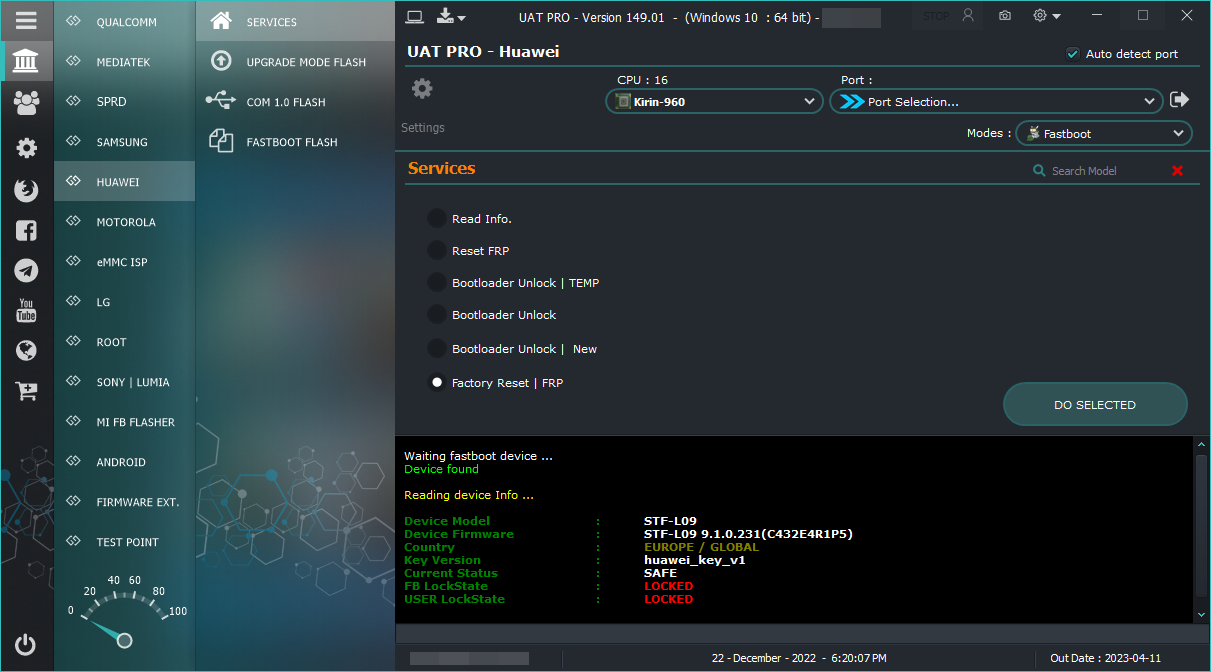Click the Upgrade Mode Flash upload icon
Viewport: 1211px width, 672px height.
coord(221,61)
